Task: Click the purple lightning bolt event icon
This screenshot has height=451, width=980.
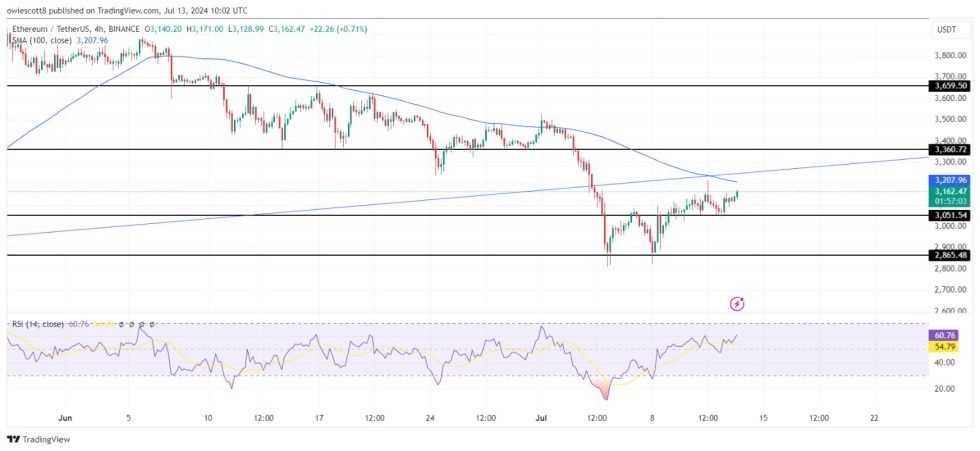Action: [737, 304]
